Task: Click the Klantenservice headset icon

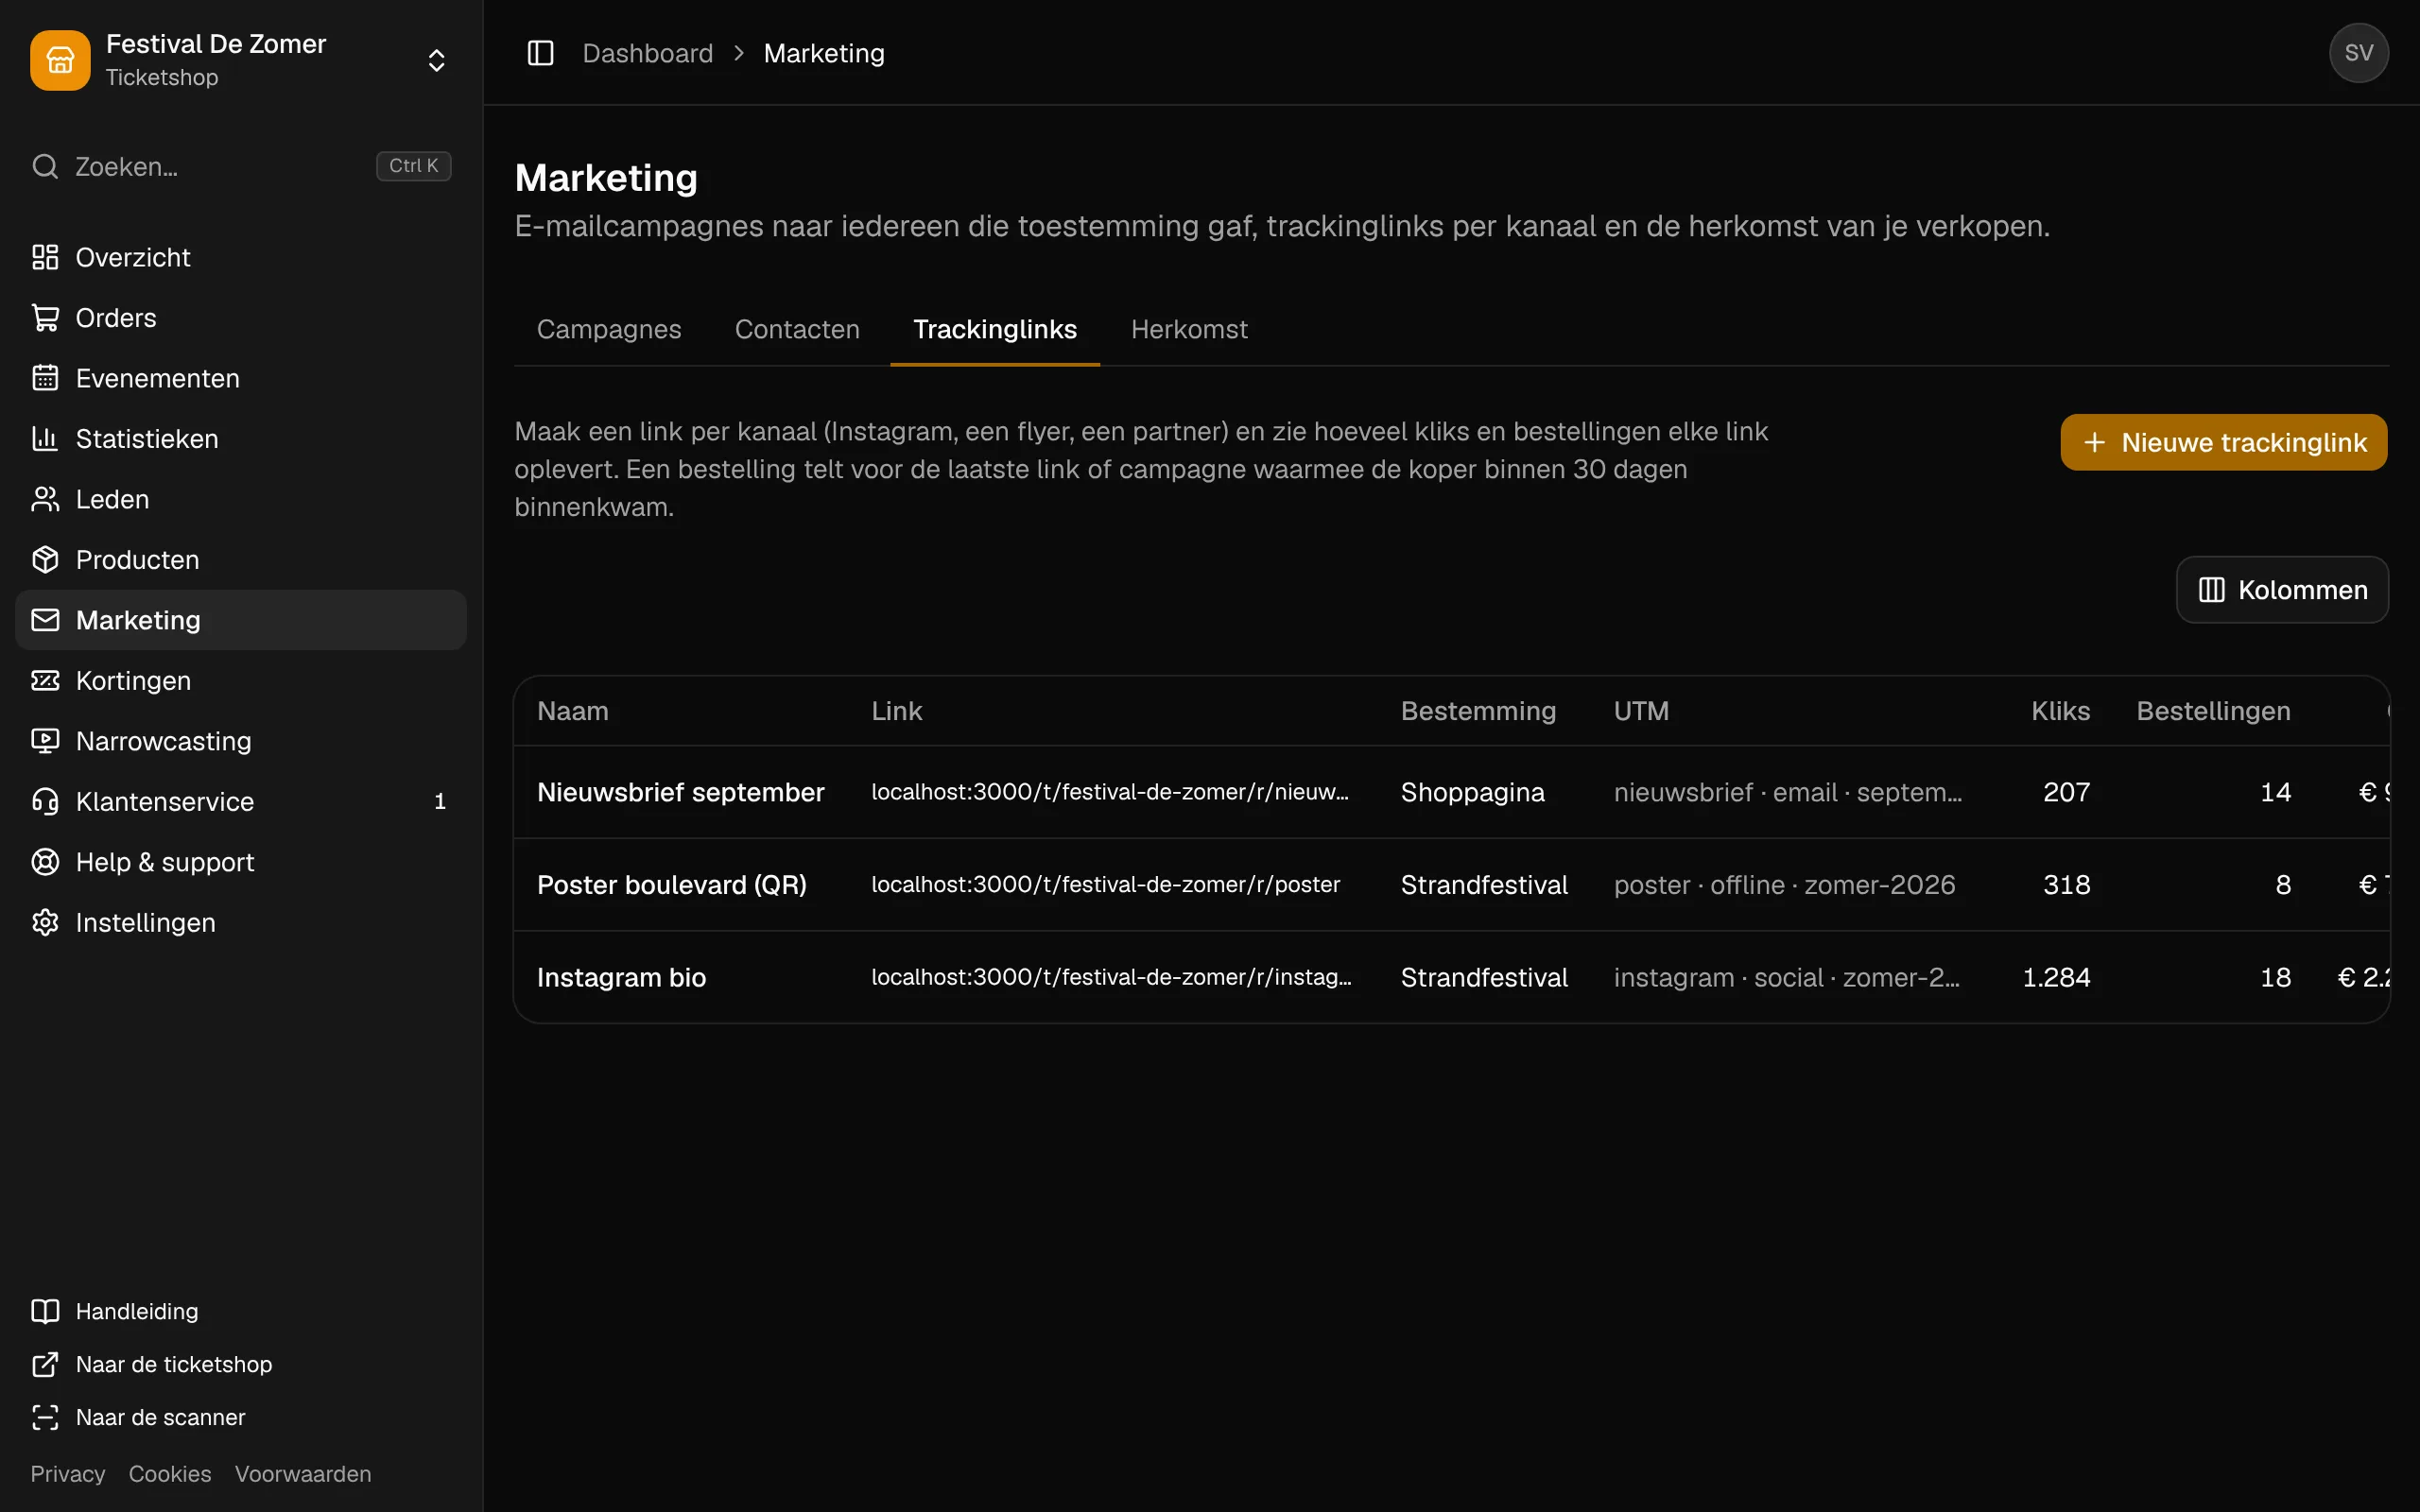Action: (45, 802)
